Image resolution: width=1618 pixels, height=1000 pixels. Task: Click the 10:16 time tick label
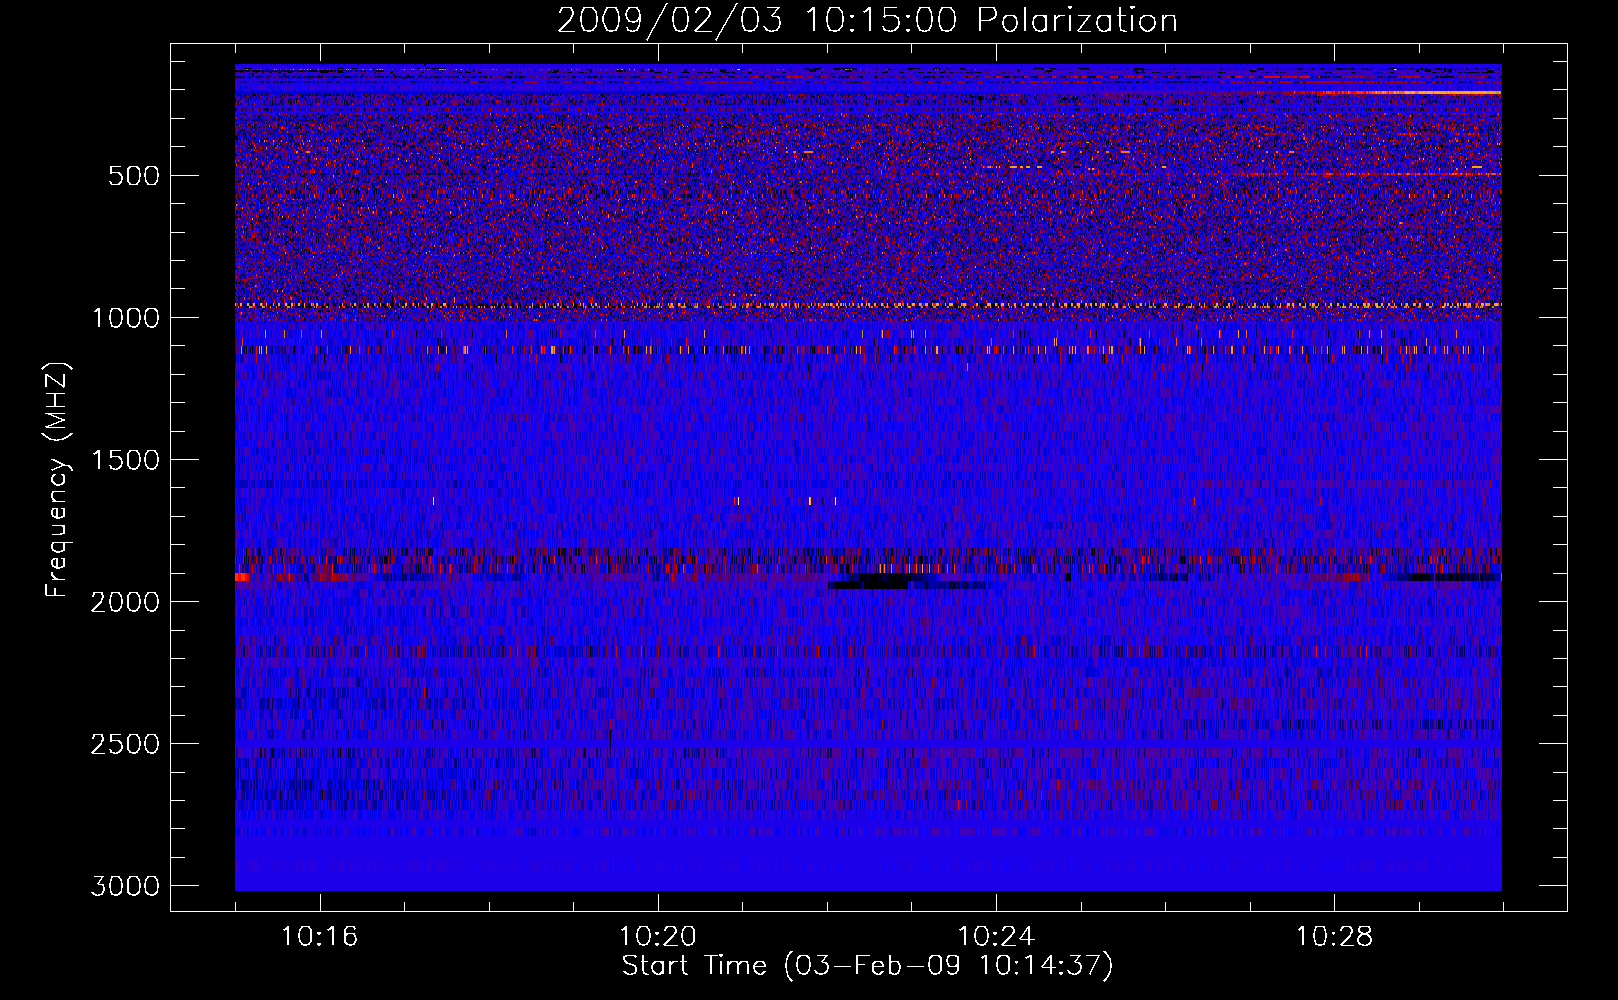point(319,937)
